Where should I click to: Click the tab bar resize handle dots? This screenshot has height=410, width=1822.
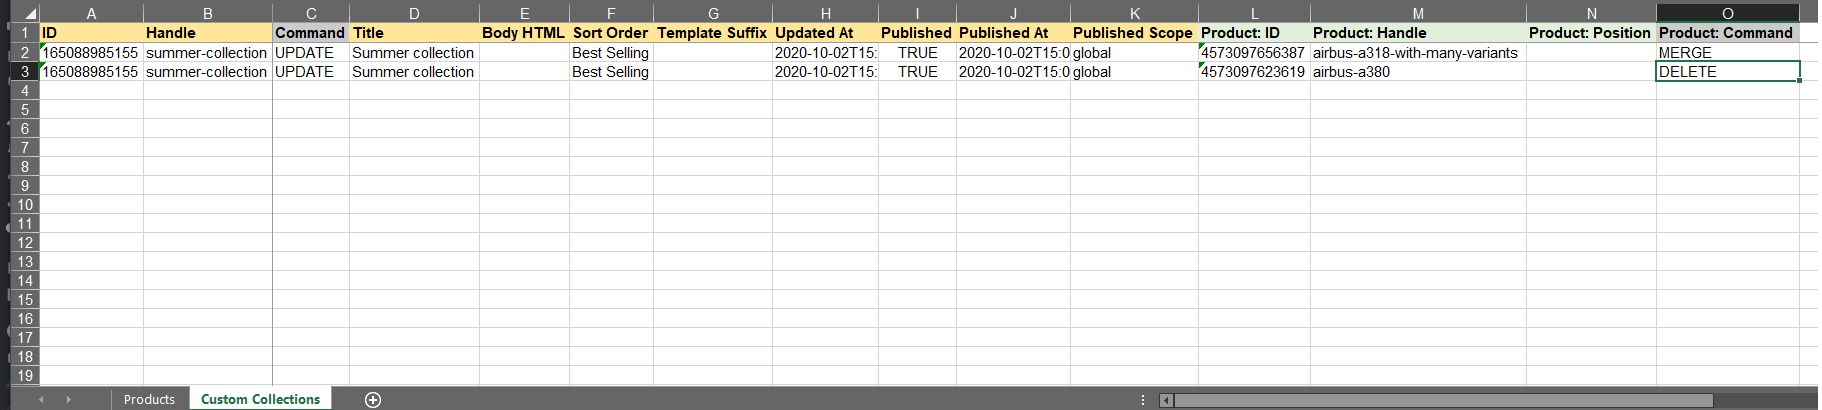(1143, 400)
